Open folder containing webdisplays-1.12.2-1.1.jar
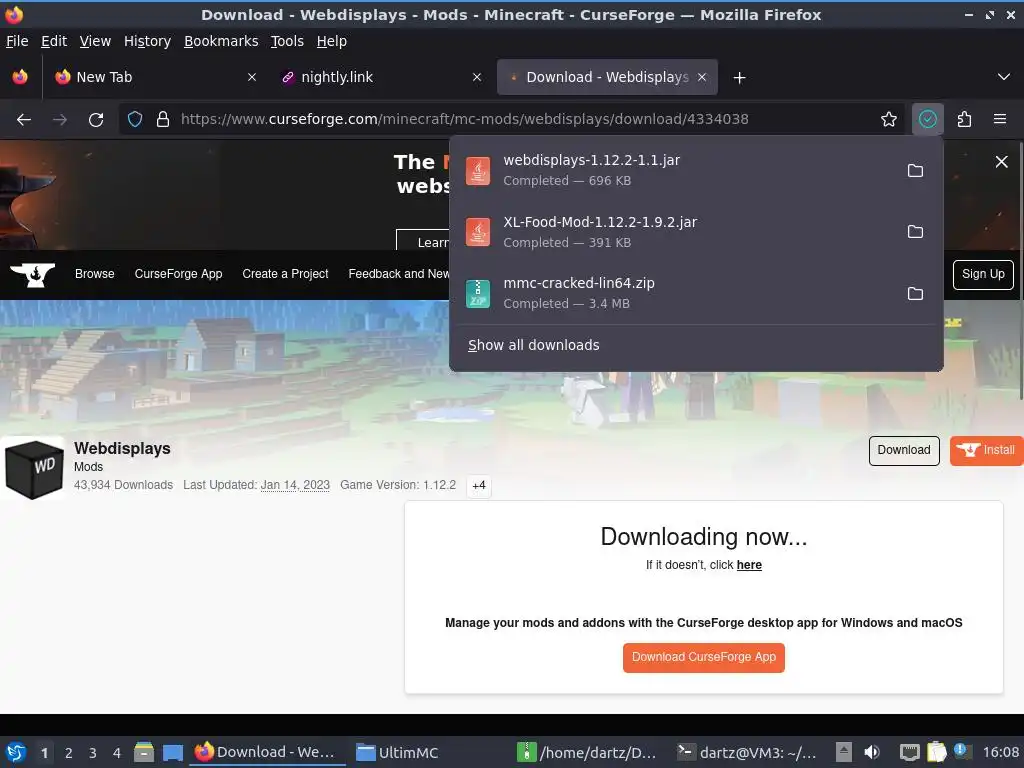 (x=916, y=170)
